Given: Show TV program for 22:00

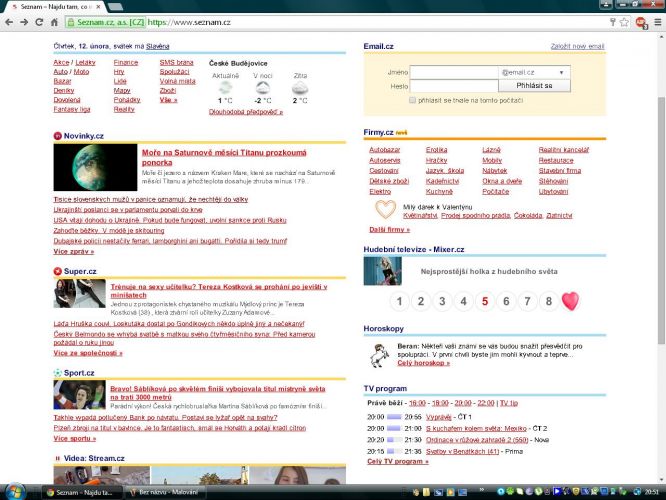Looking at the screenshot, I should 485,403.
